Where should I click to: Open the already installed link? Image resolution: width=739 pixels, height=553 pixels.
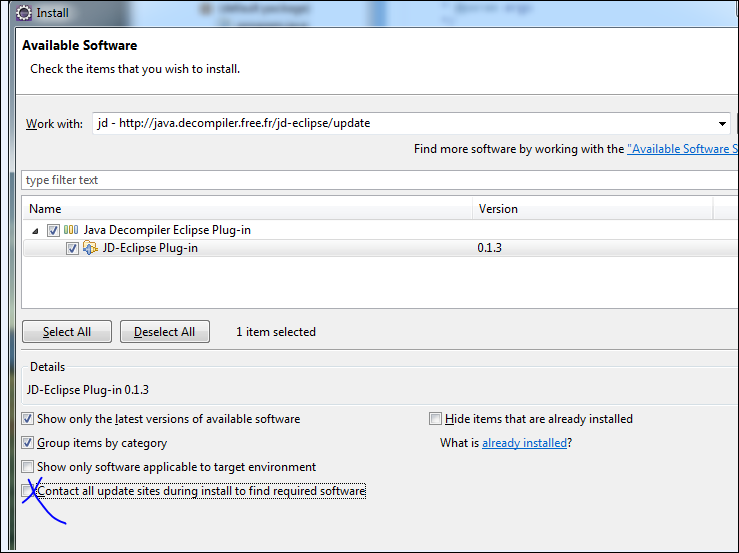click(524, 443)
